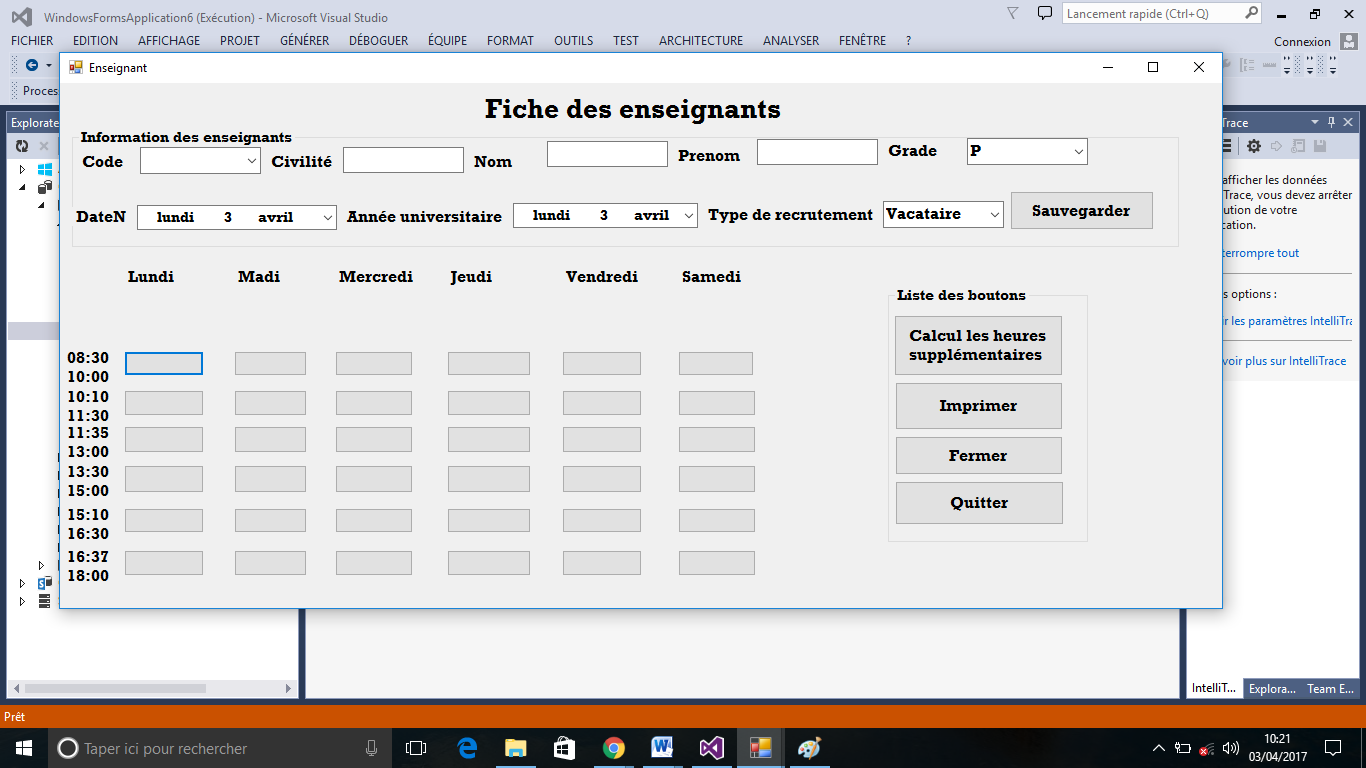1366x768 pixels.
Task: Type in the Civilité text field
Action: [403, 158]
